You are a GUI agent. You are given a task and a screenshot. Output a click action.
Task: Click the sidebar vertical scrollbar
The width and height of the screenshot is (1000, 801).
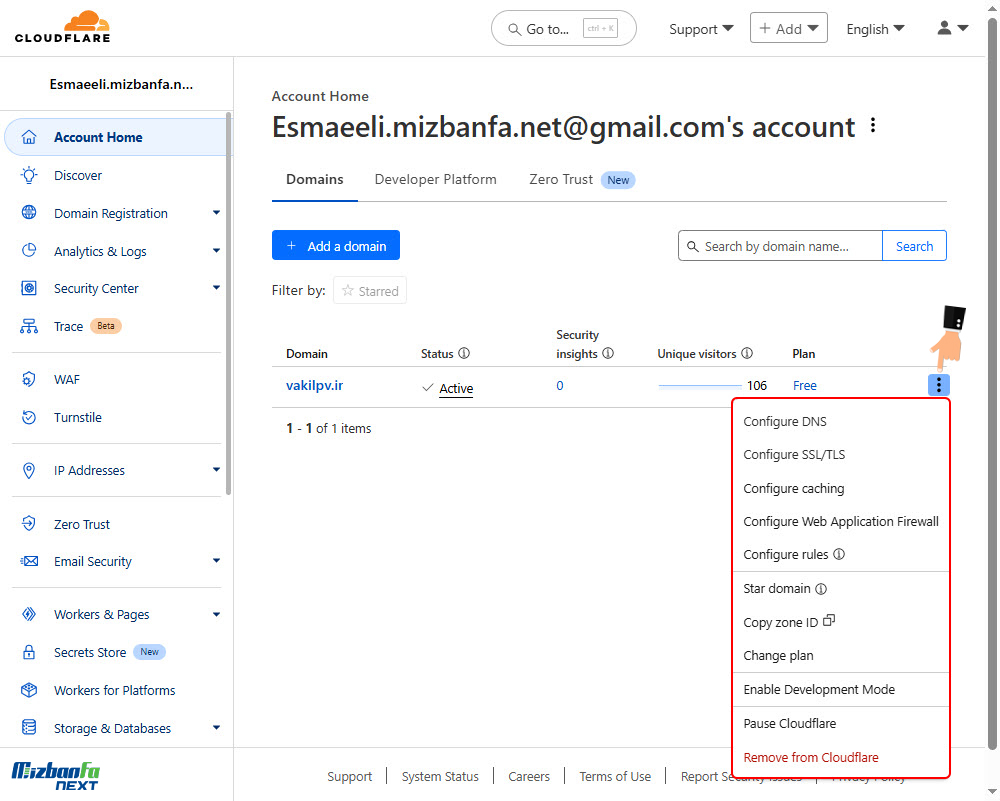pyautogui.click(x=228, y=304)
